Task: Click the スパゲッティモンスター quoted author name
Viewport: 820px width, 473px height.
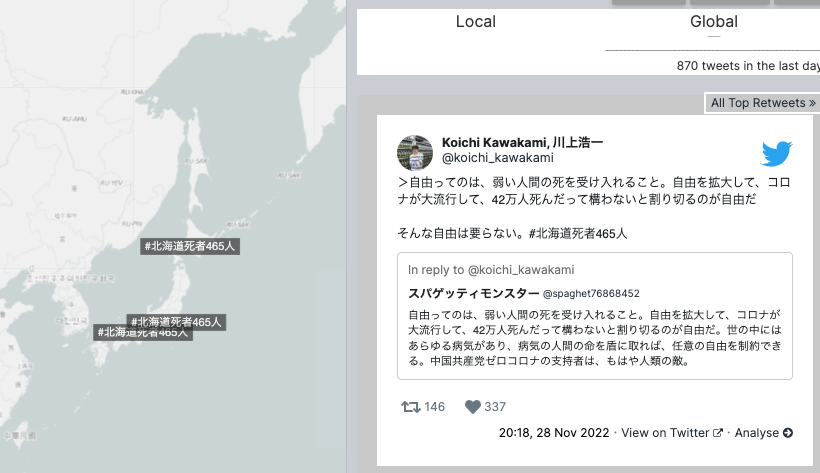Action: [x=473, y=294]
